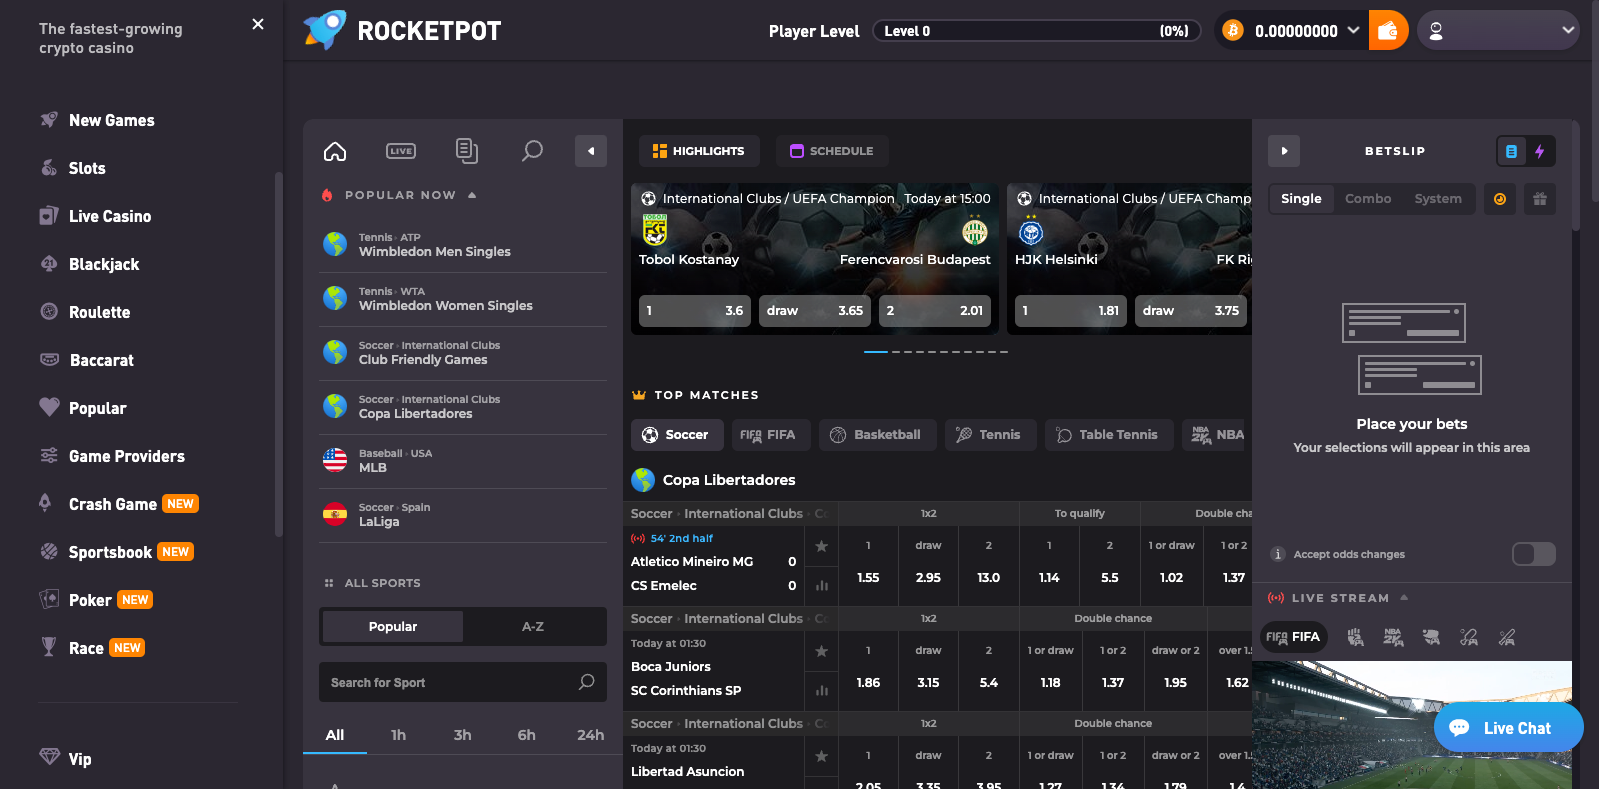Open Poker in the sidebar

pos(90,600)
